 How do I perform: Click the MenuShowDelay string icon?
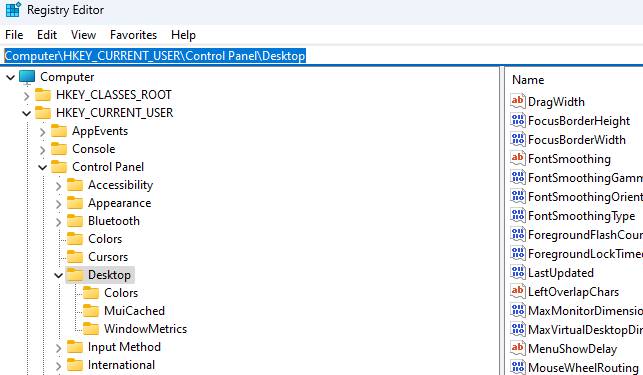[x=518, y=348]
